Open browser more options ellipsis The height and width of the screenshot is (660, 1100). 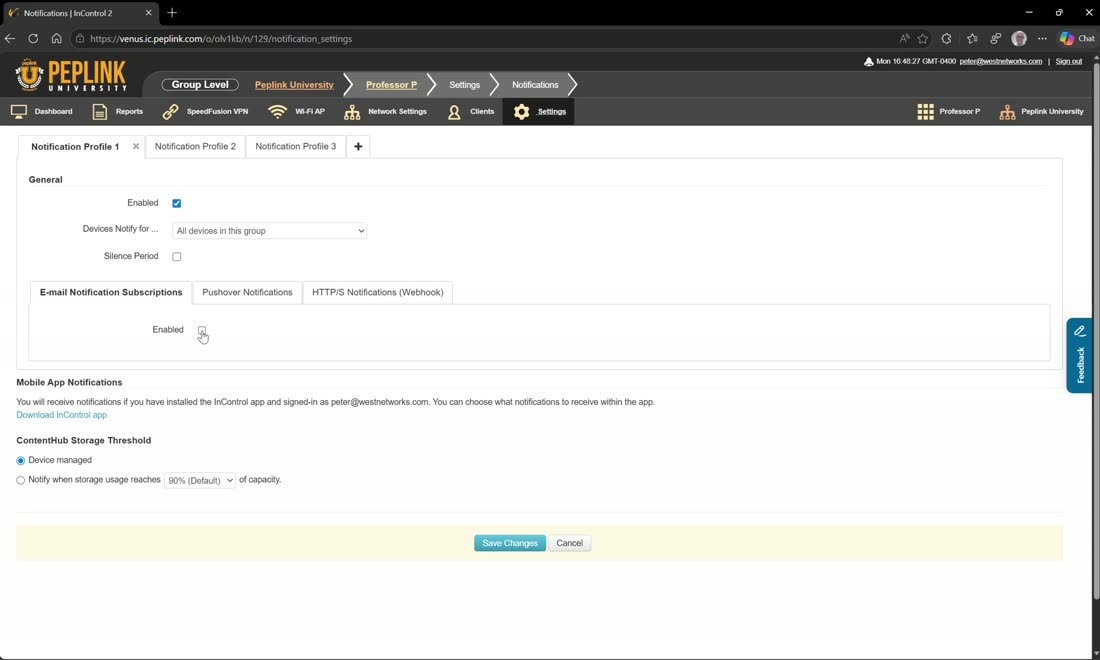point(1042,39)
